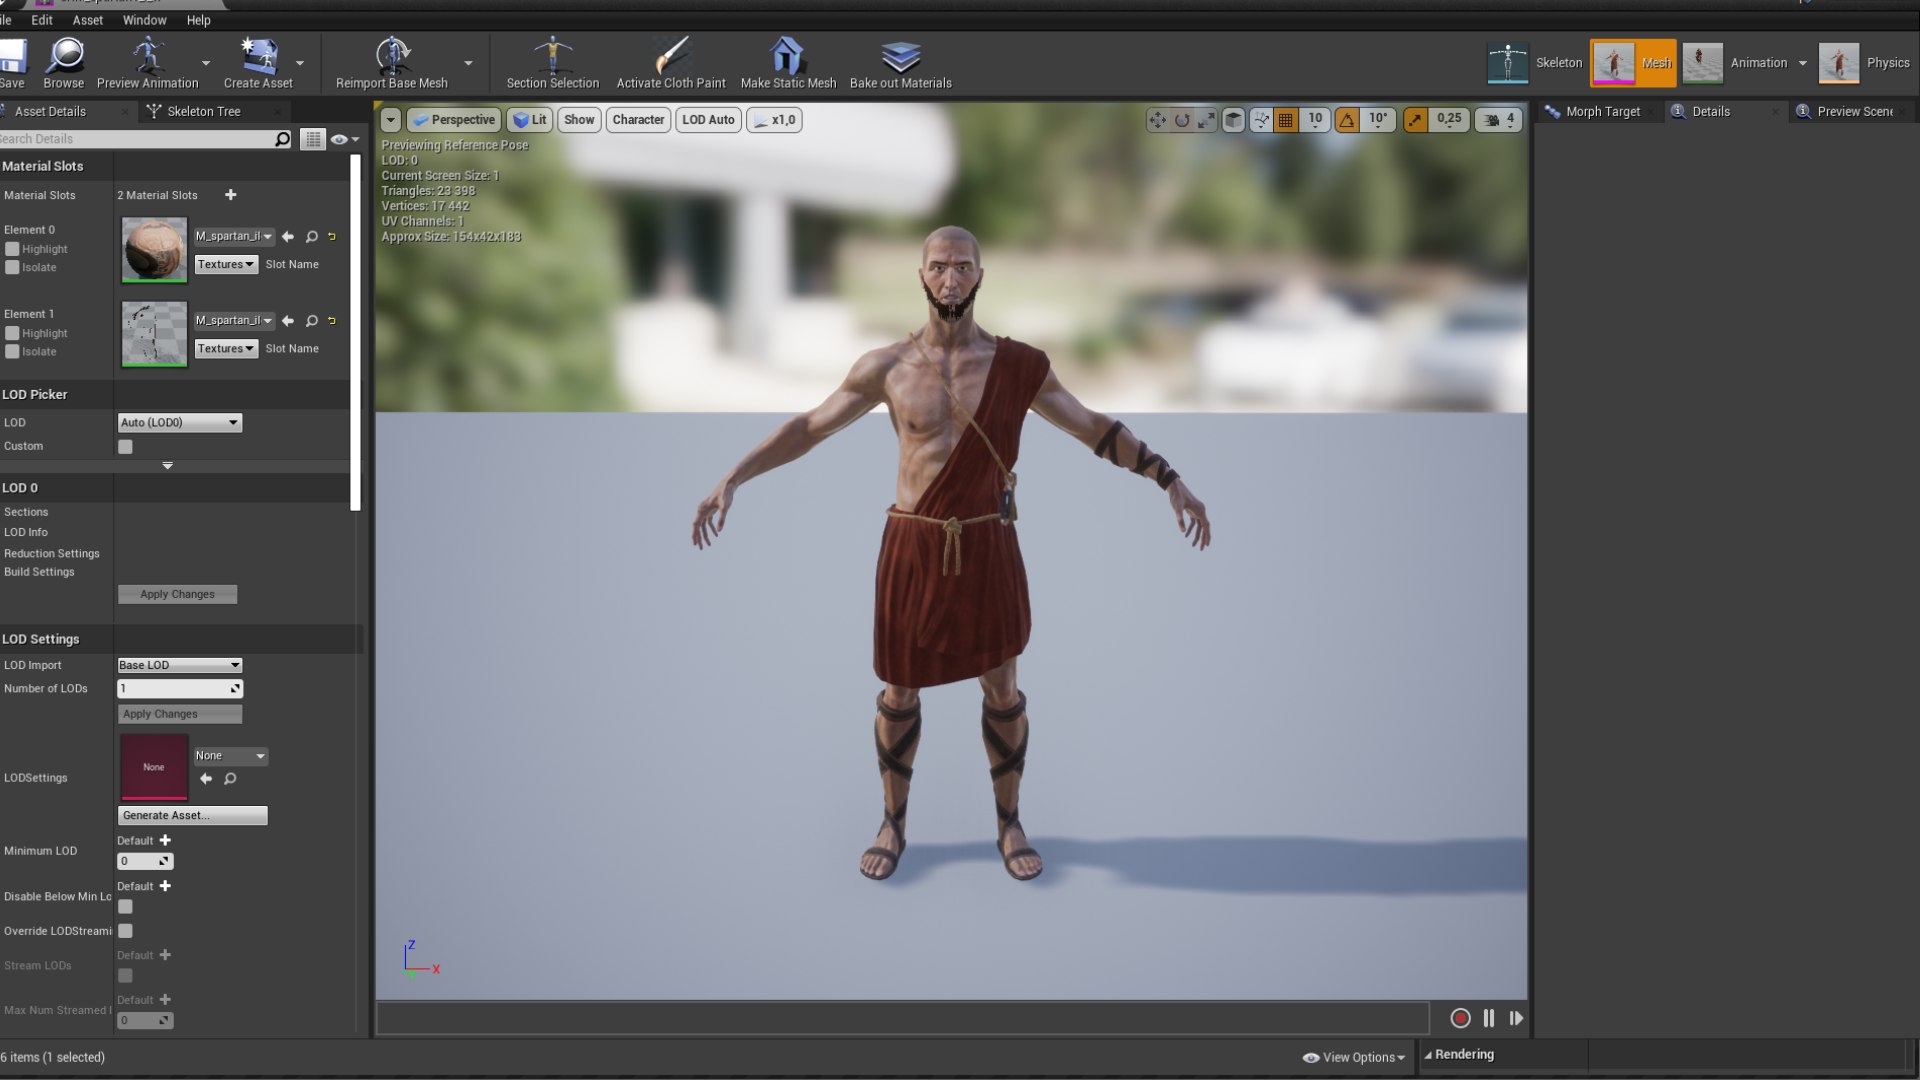Image resolution: width=1920 pixels, height=1080 pixels.
Task: Add a new material slot
Action: pos(230,195)
